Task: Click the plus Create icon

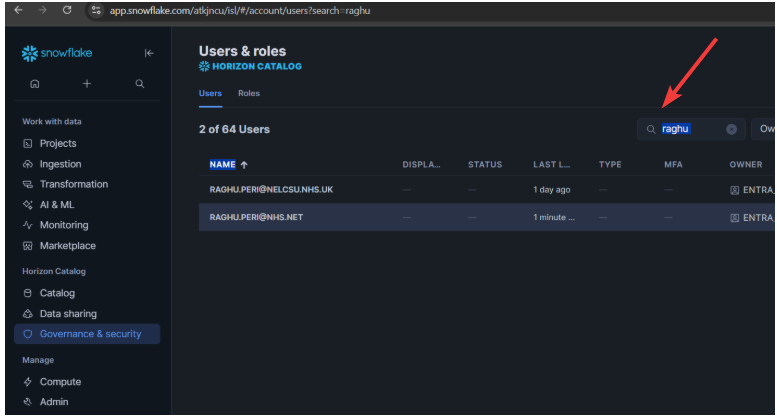Action: tap(87, 84)
